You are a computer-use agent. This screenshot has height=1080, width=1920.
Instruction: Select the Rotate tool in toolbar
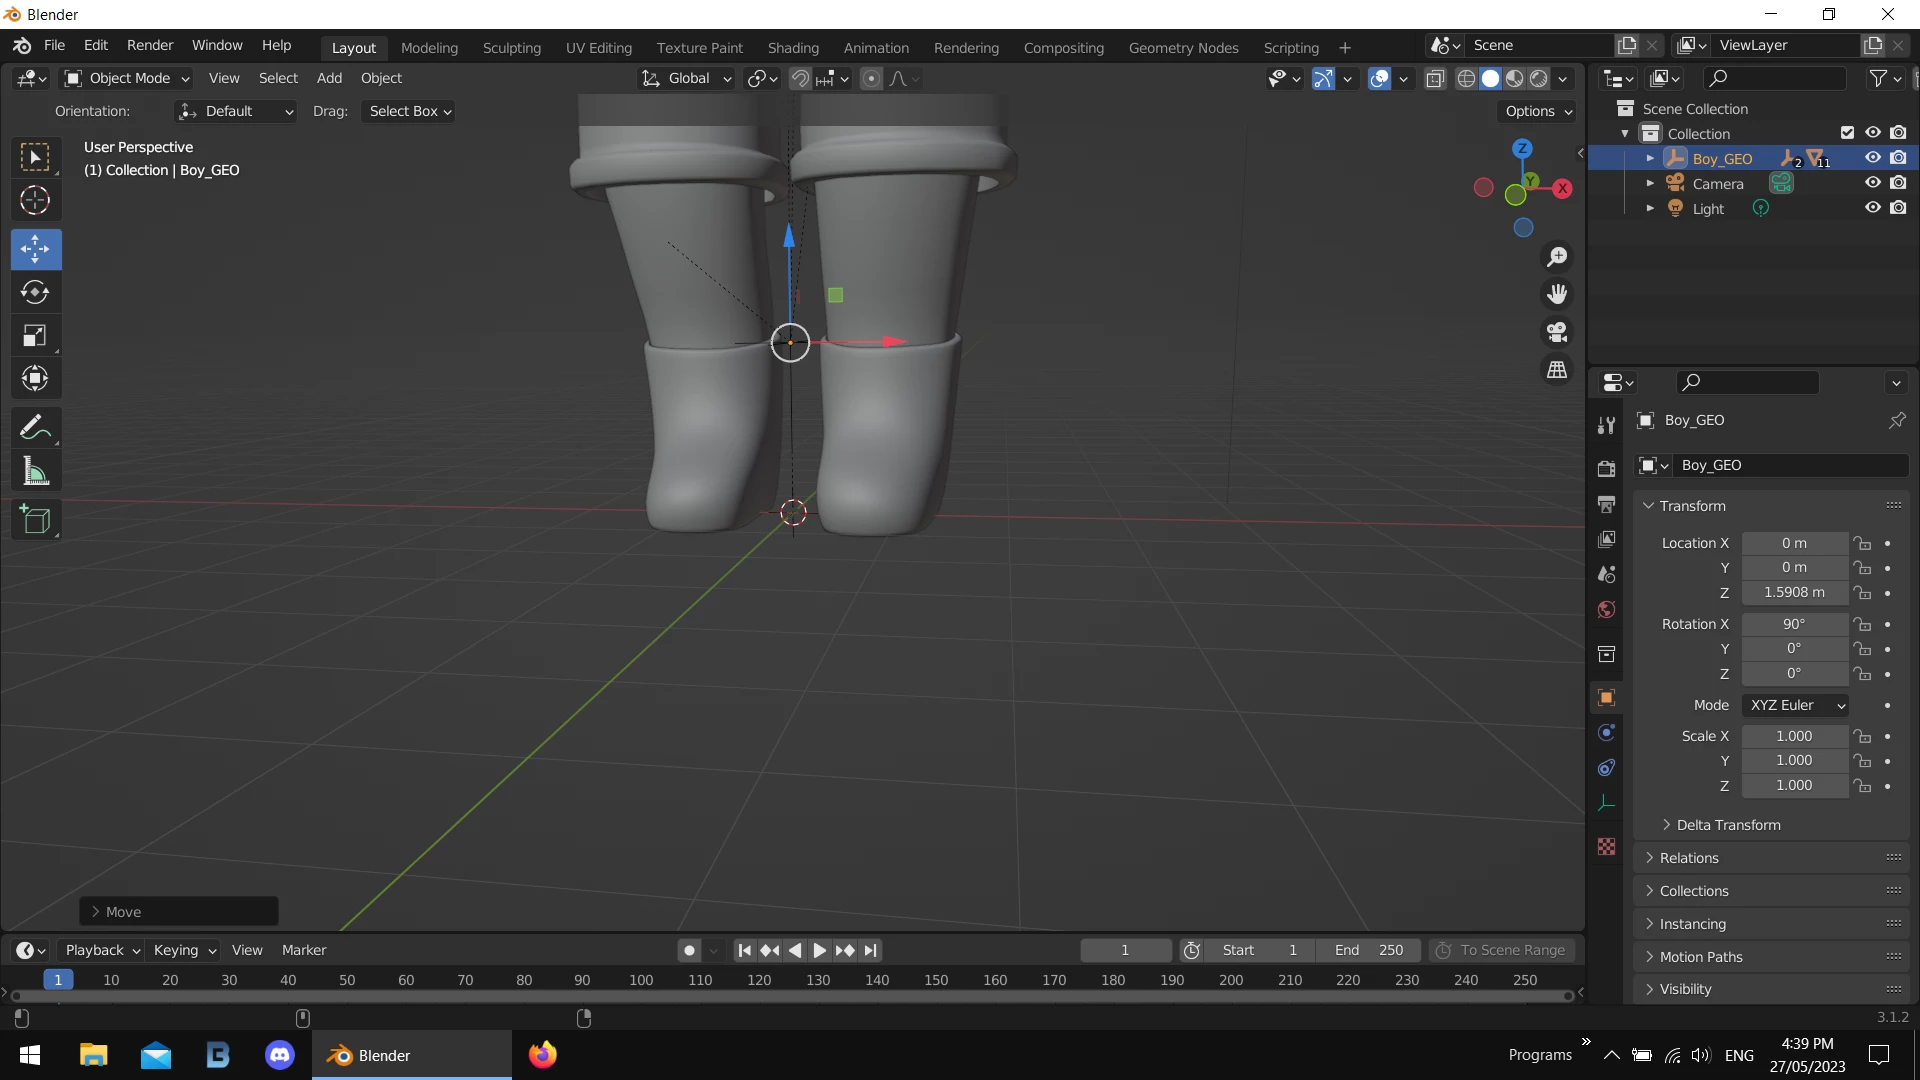[x=35, y=292]
